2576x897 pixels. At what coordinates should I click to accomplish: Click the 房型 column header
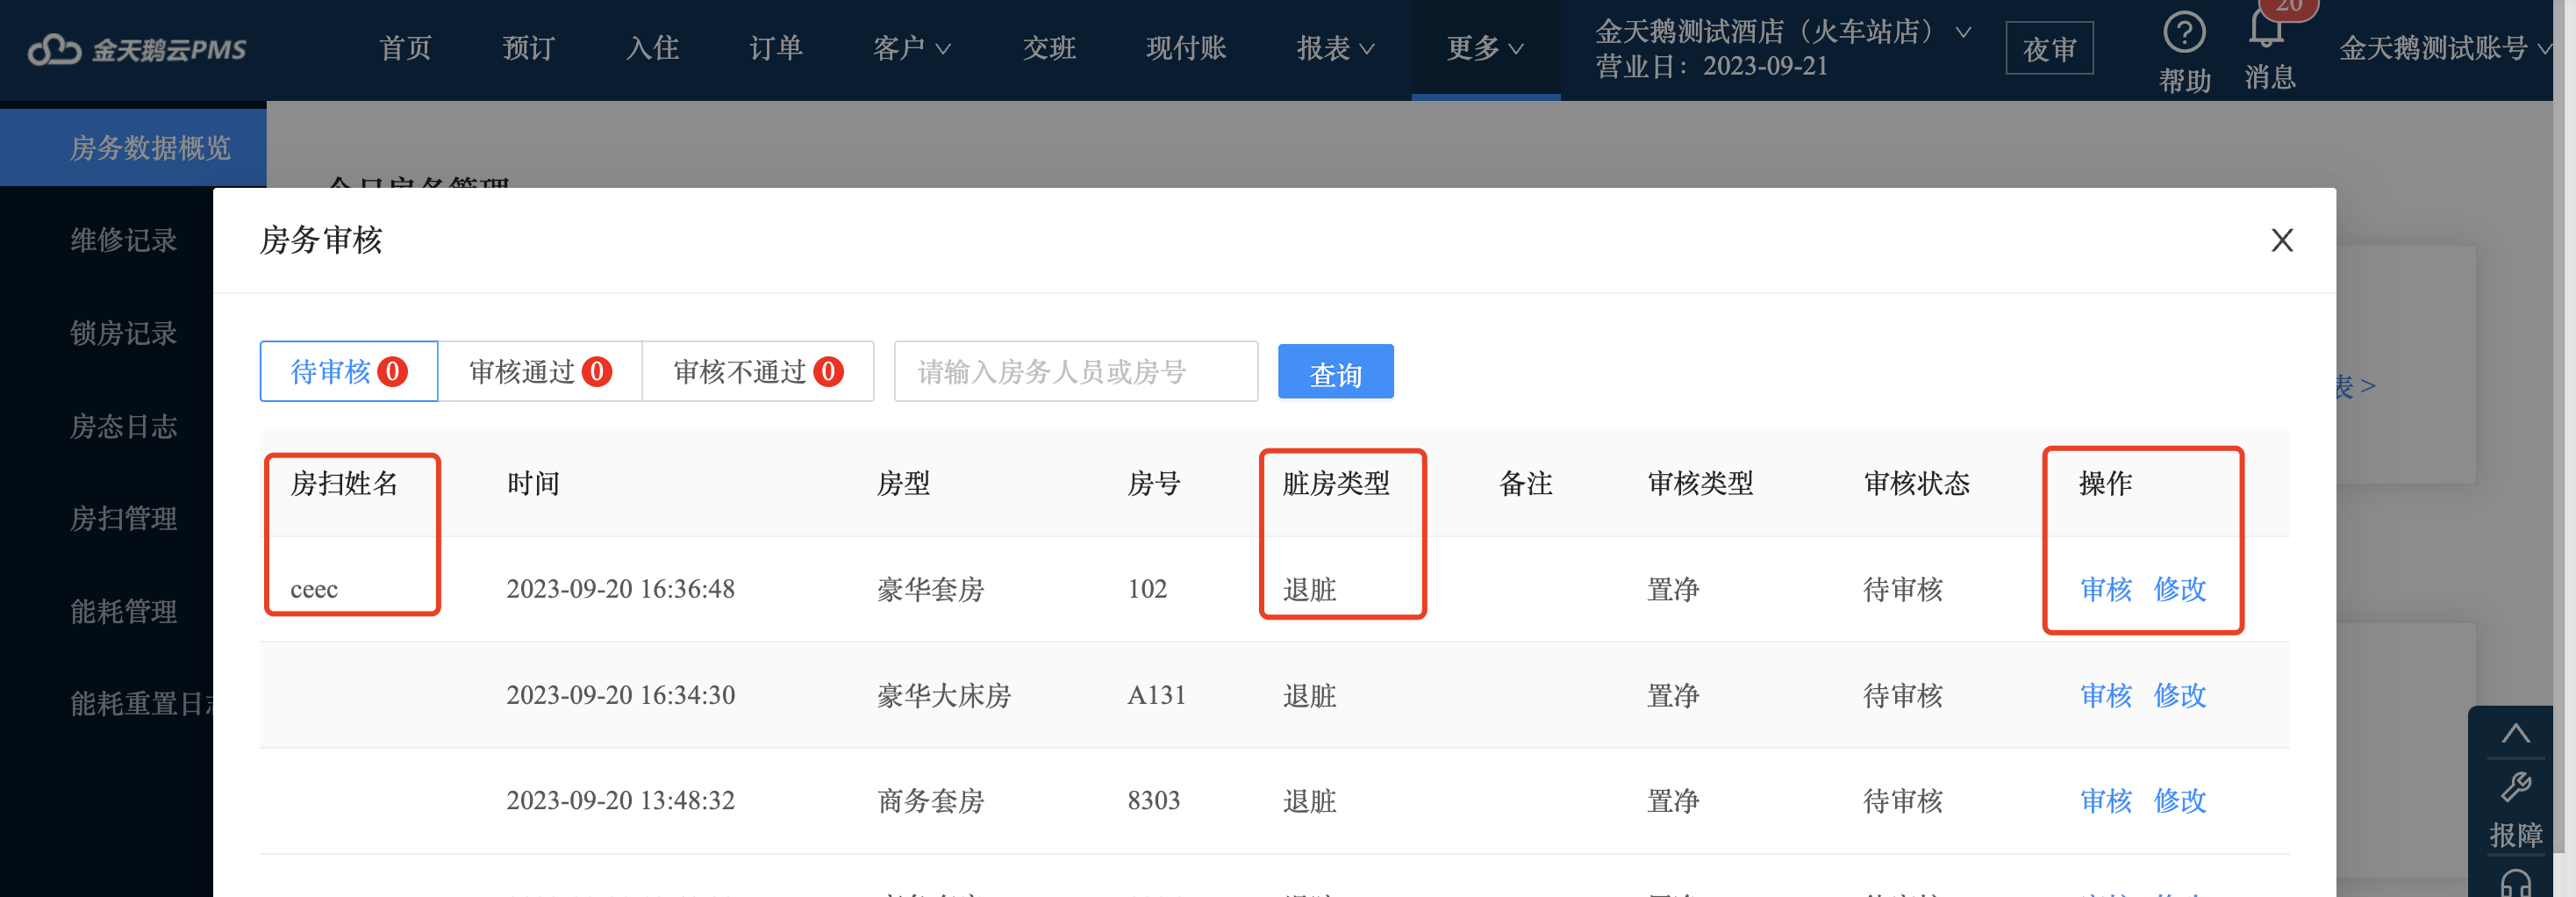903,483
